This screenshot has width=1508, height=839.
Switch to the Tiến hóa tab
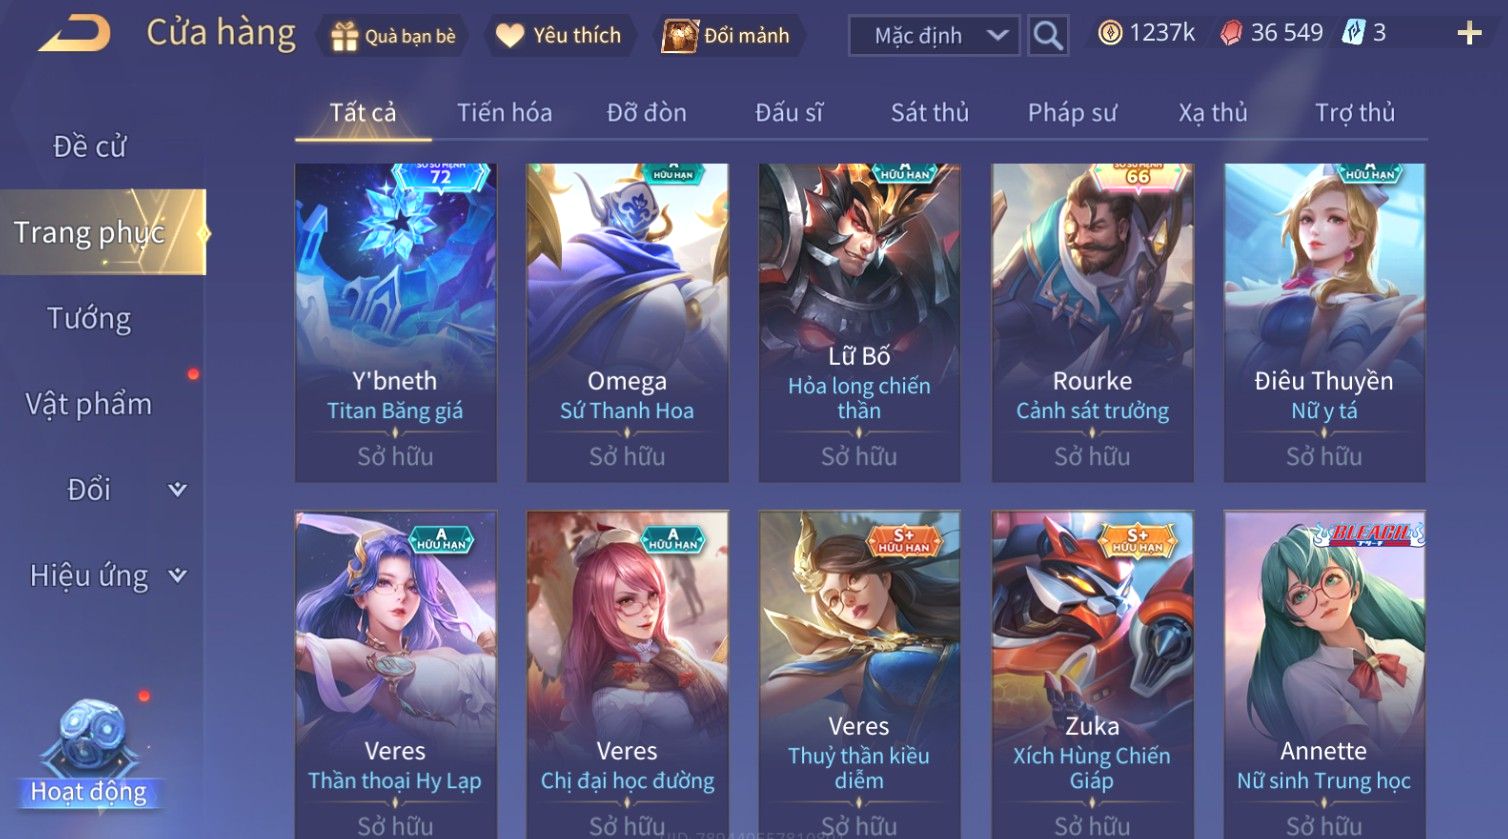click(x=504, y=113)
